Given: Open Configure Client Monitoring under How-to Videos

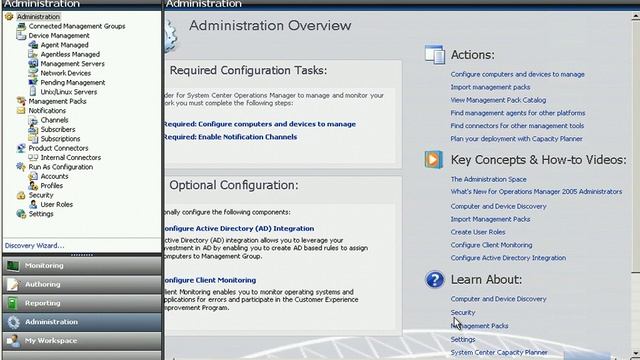Looking at the screenshot, I should point(491,245).
